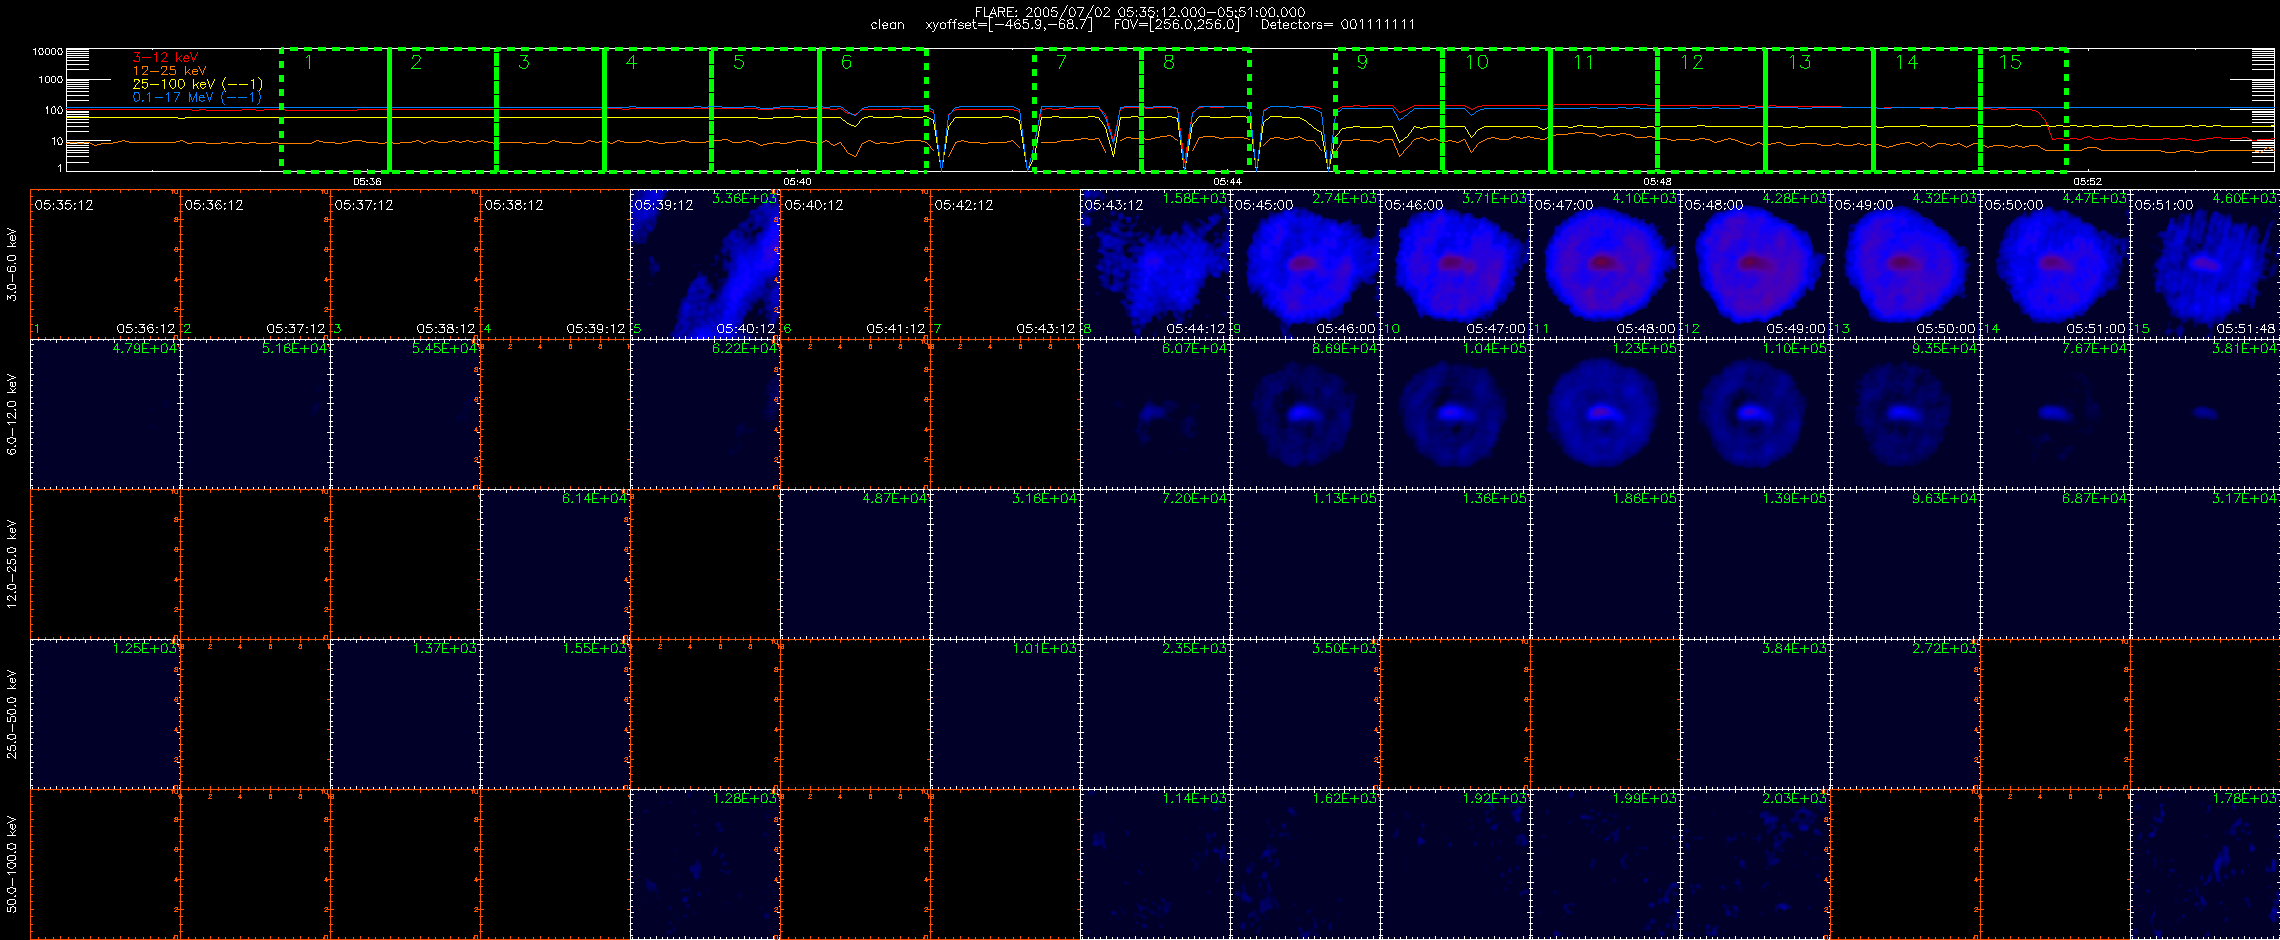This screenshot has height=940, width=2280.
Task: Click the '50.0-100.0 keV' row label
Action: coord(12,864)
